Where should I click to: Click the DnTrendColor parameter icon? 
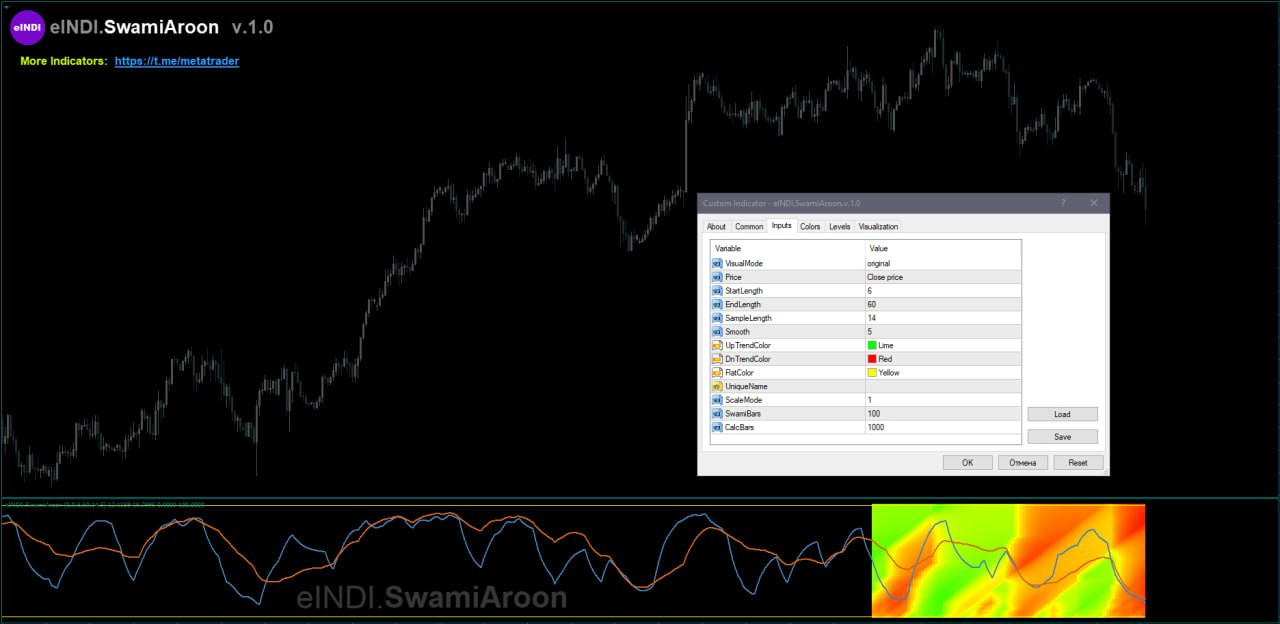(x=717, y=359)
